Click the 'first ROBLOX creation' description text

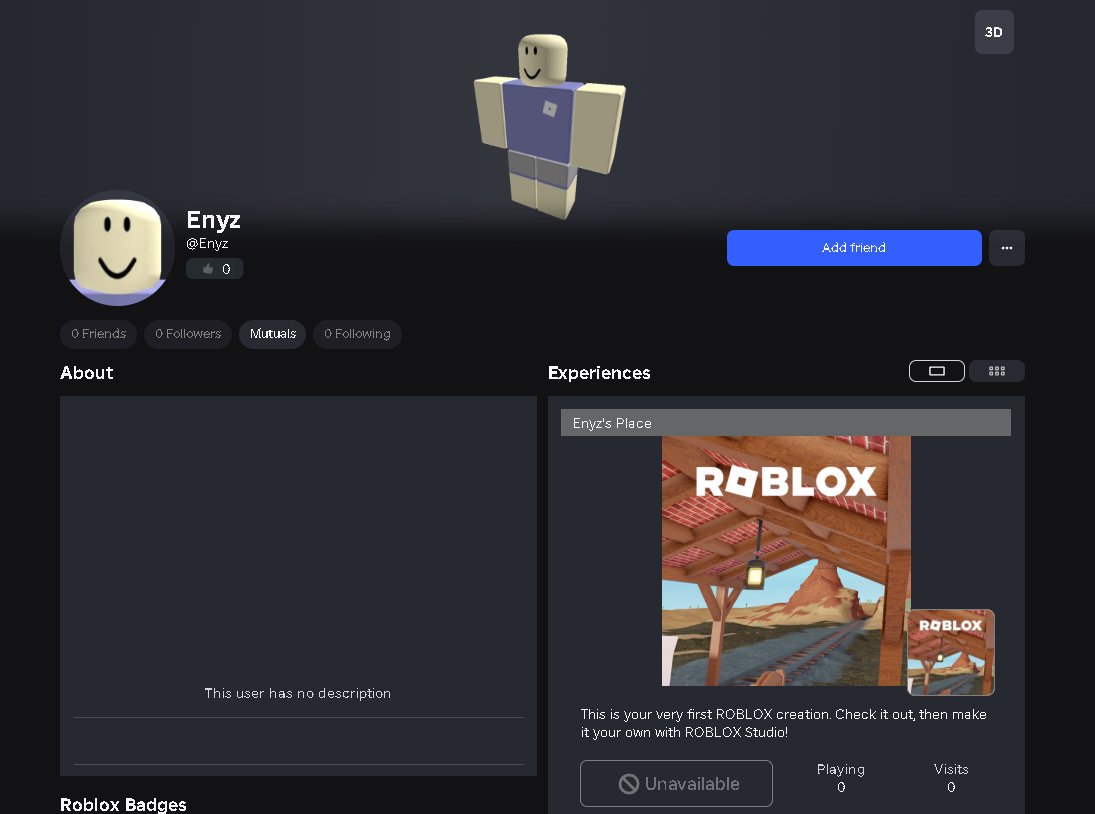click(784, 723)
